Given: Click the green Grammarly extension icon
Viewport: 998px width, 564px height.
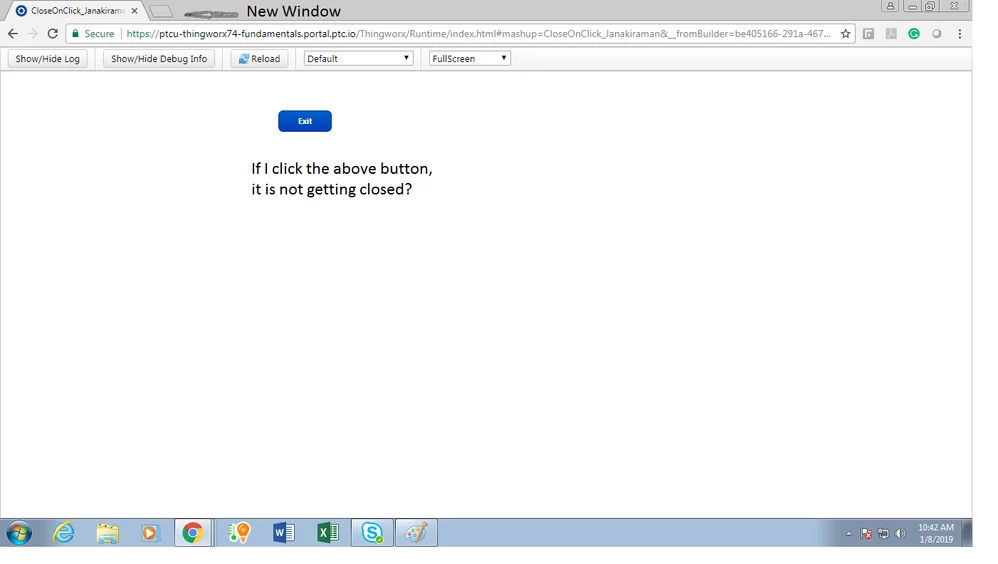Looking at the screenshot, I should point(914,34).
